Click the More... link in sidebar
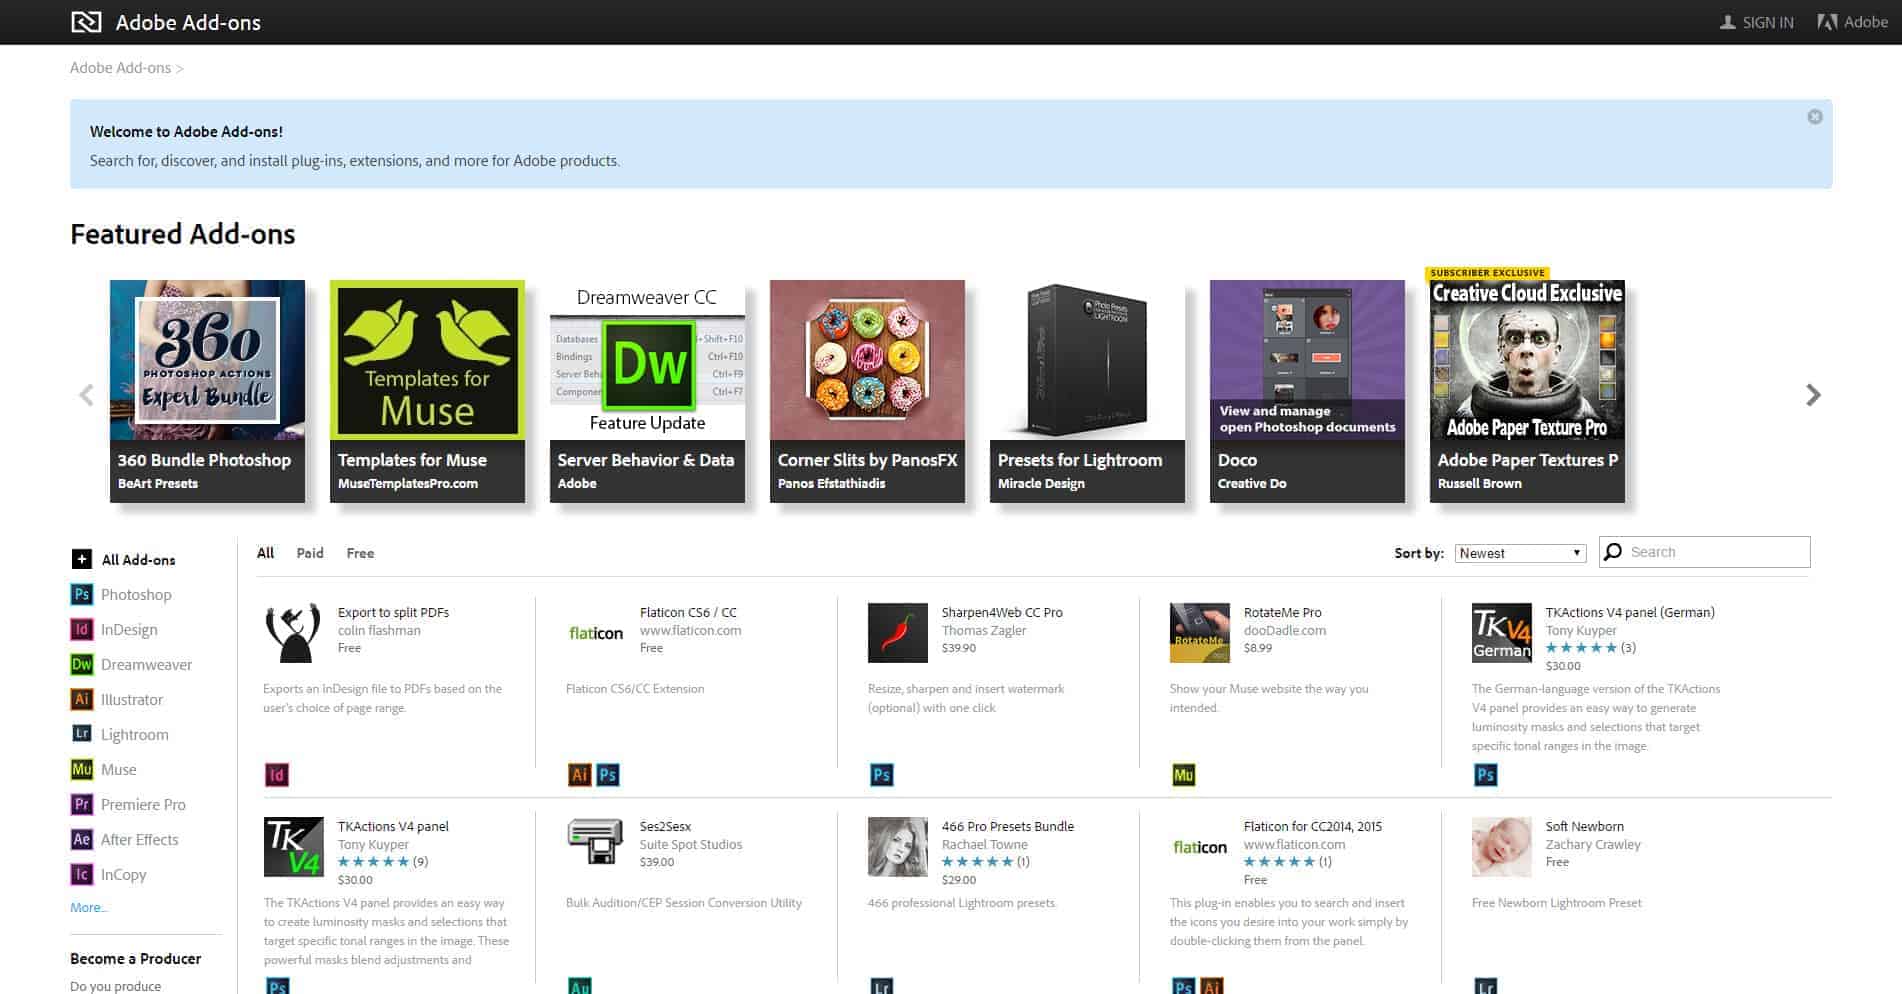Viewport: 1902px width, 994px height. (x=88, y=907)
